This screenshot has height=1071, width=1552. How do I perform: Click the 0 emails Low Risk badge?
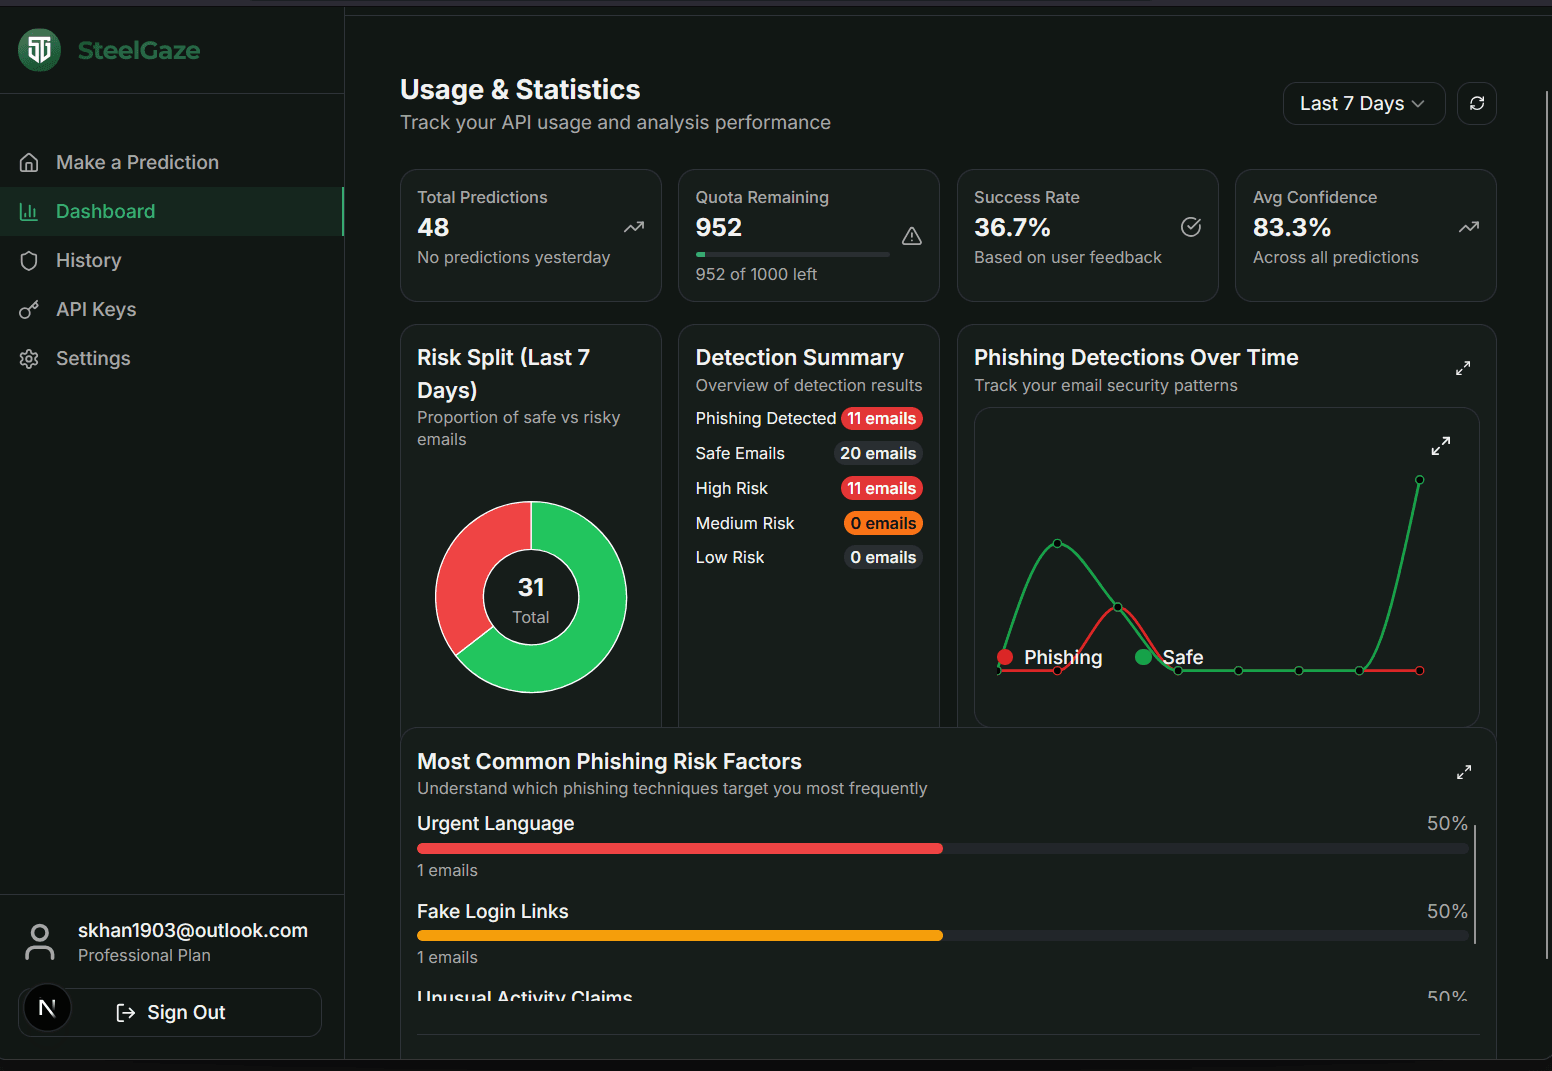point(883,557)
